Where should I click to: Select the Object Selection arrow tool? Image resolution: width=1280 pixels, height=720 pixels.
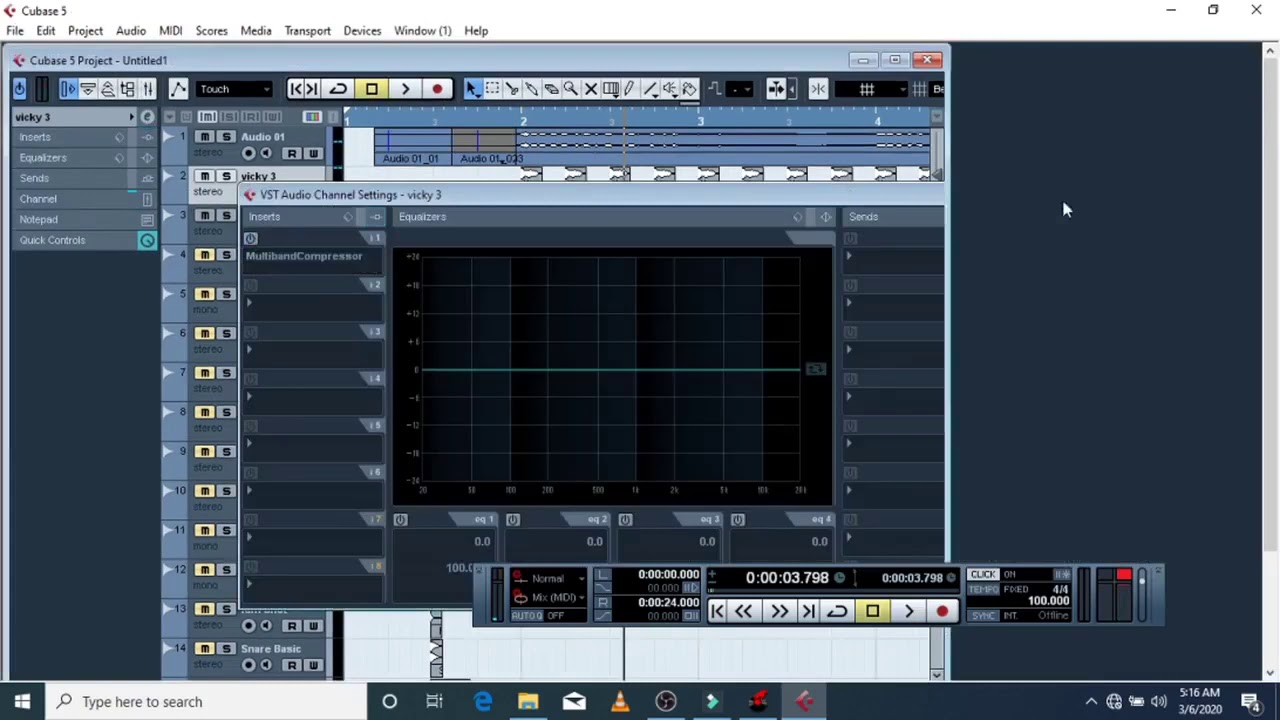[472, 89]
